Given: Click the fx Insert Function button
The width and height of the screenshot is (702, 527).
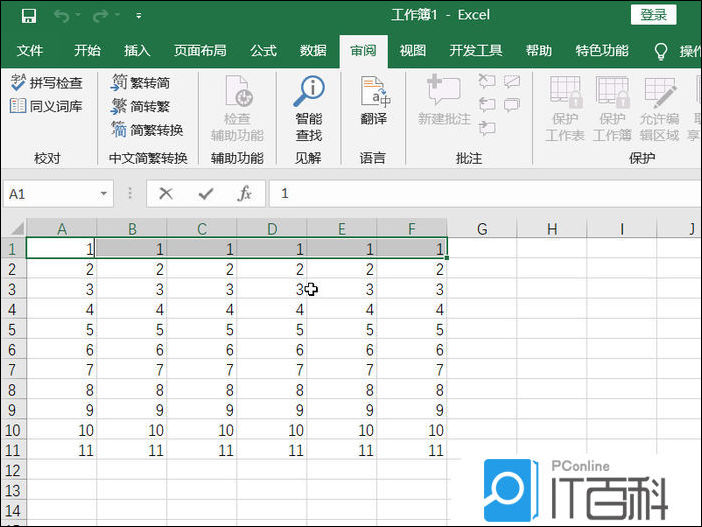Looking at the screenshot, I should point(244,194).
